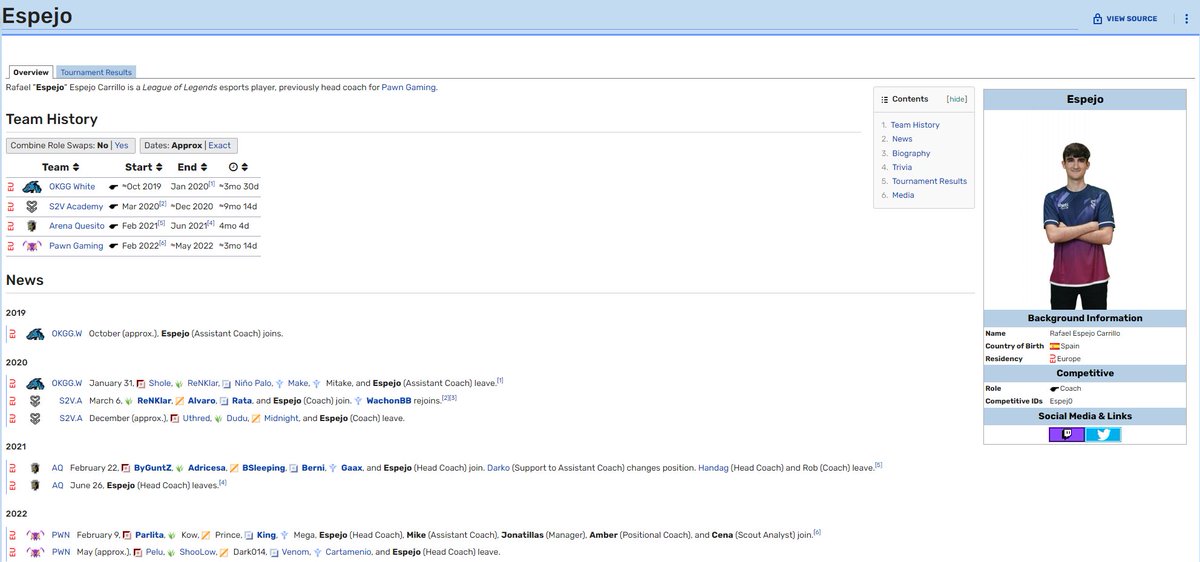1200x562 pixels.
Task: Open reference 1 next to Jan 2020
Action: (212, 184)
